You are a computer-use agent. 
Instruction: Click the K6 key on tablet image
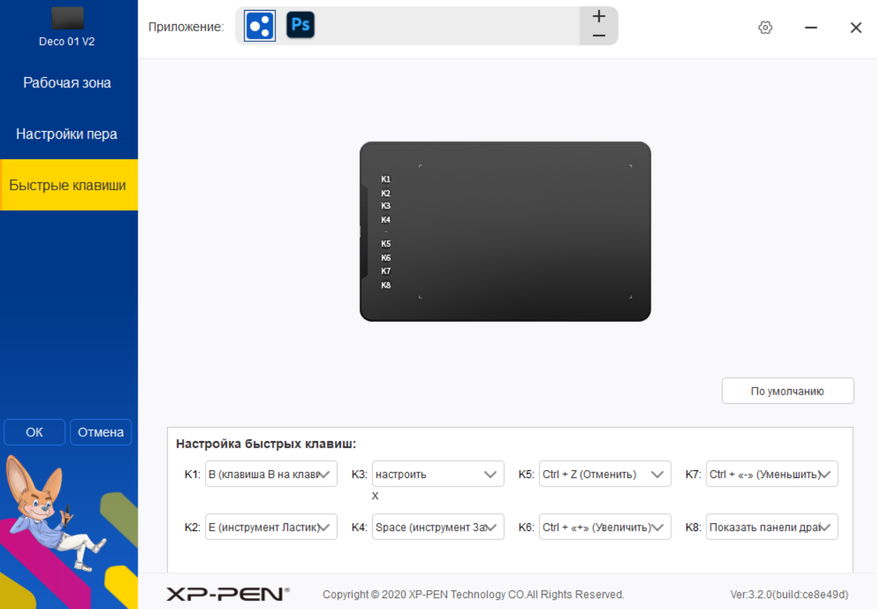[x=386, y=258]
